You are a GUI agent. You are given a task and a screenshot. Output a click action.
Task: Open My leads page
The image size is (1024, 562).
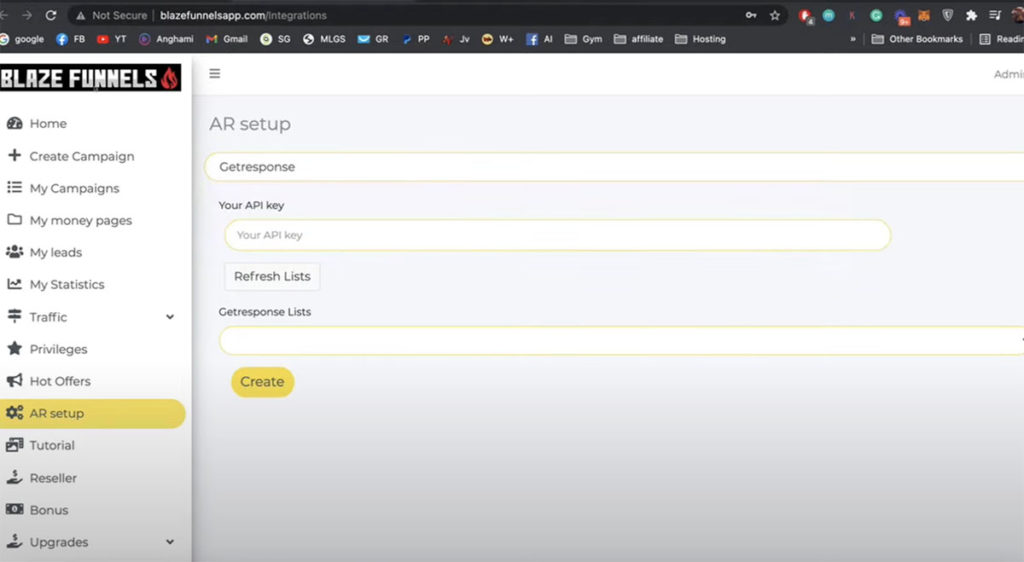point(56,252)
